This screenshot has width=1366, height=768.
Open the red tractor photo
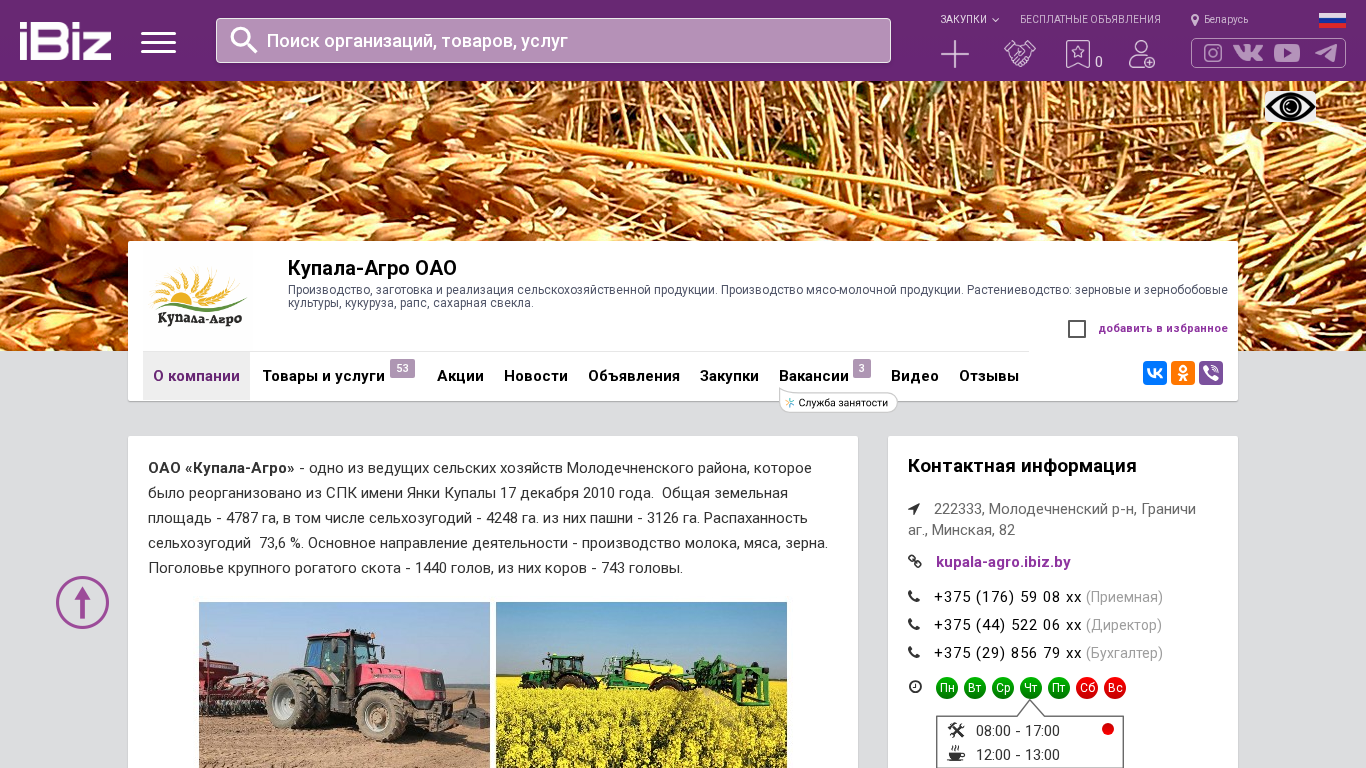pos(344,685)
